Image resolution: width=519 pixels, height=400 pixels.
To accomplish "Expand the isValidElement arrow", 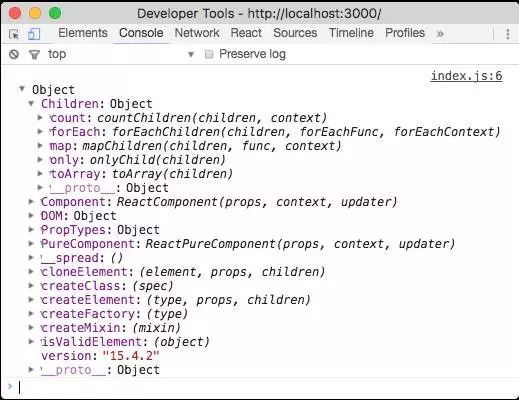I will coord(31,341).
